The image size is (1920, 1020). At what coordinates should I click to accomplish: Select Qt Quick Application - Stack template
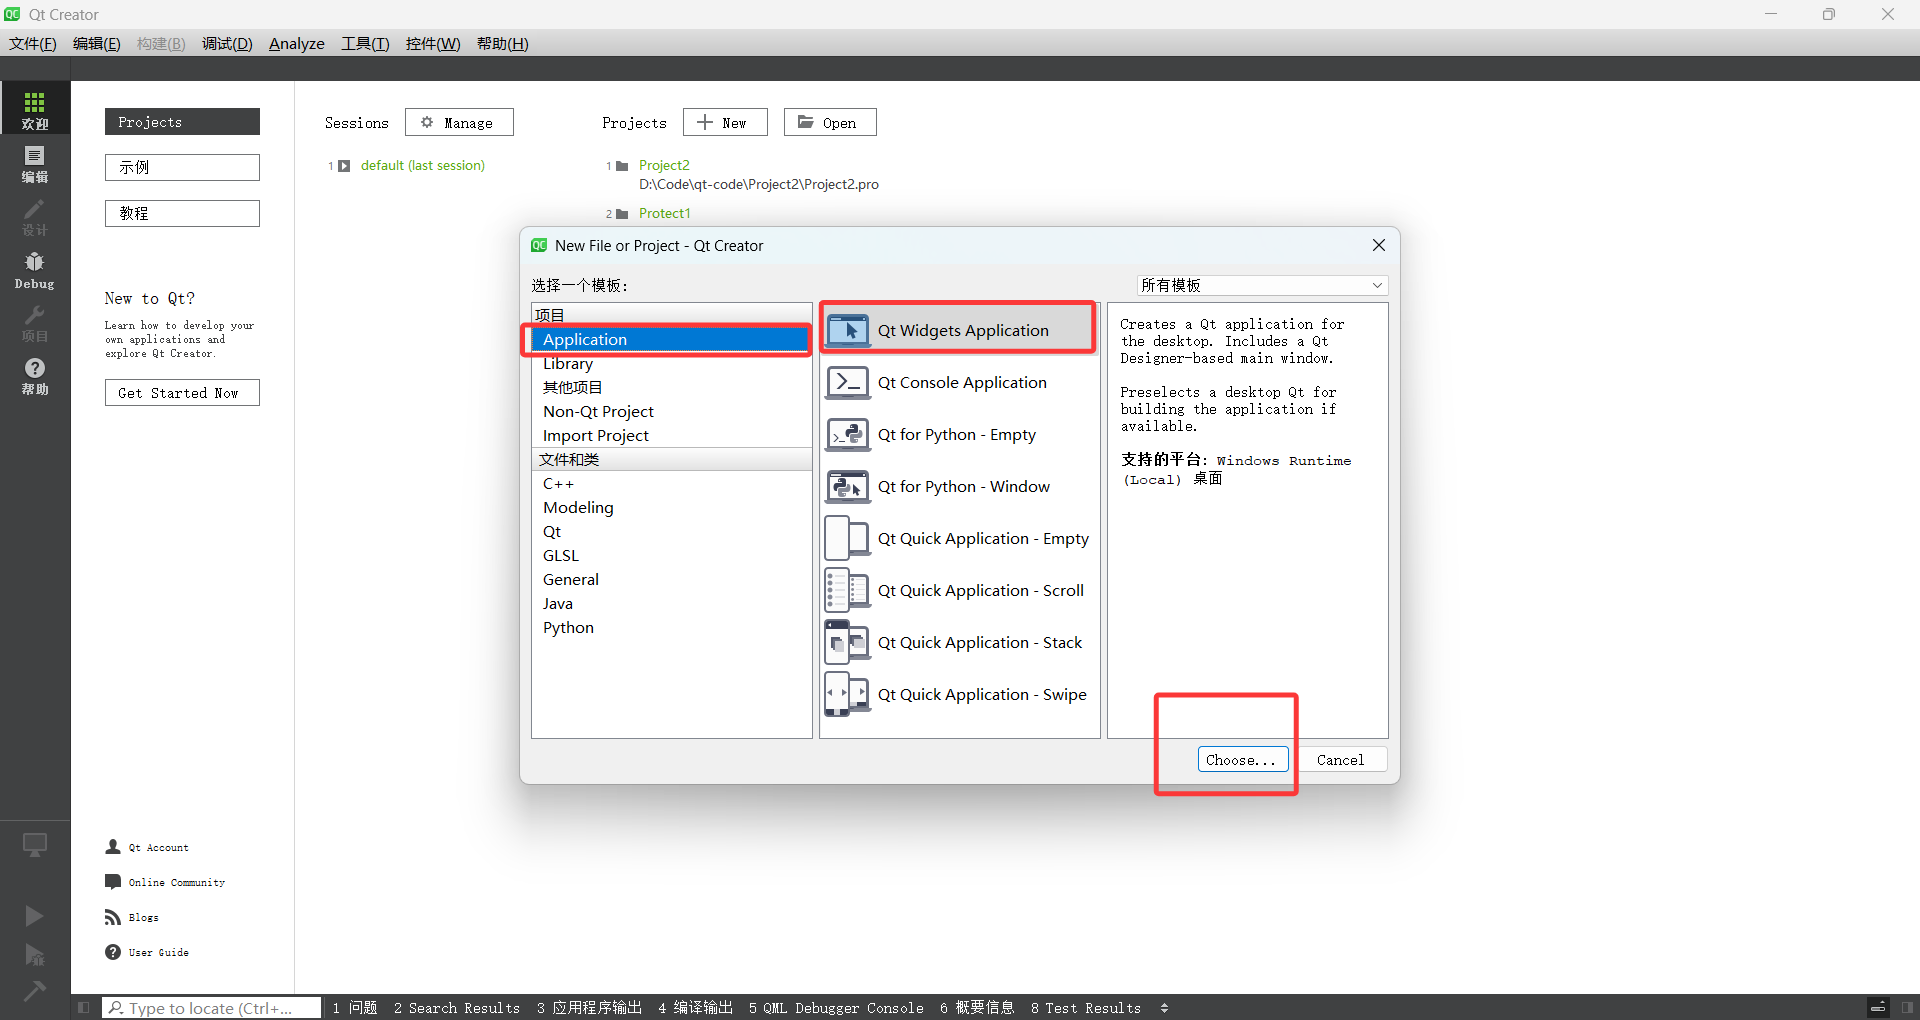pos(959,642)
